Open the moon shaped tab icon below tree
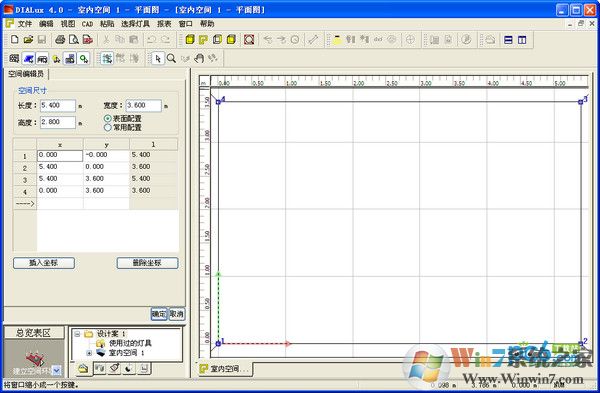600x393 pixels. pos(129,368)
